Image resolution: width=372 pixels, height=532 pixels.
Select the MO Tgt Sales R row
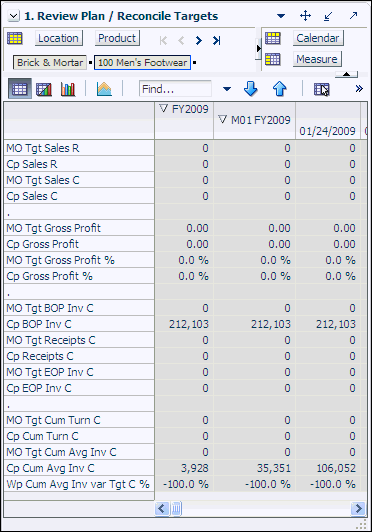coord(79,148)
